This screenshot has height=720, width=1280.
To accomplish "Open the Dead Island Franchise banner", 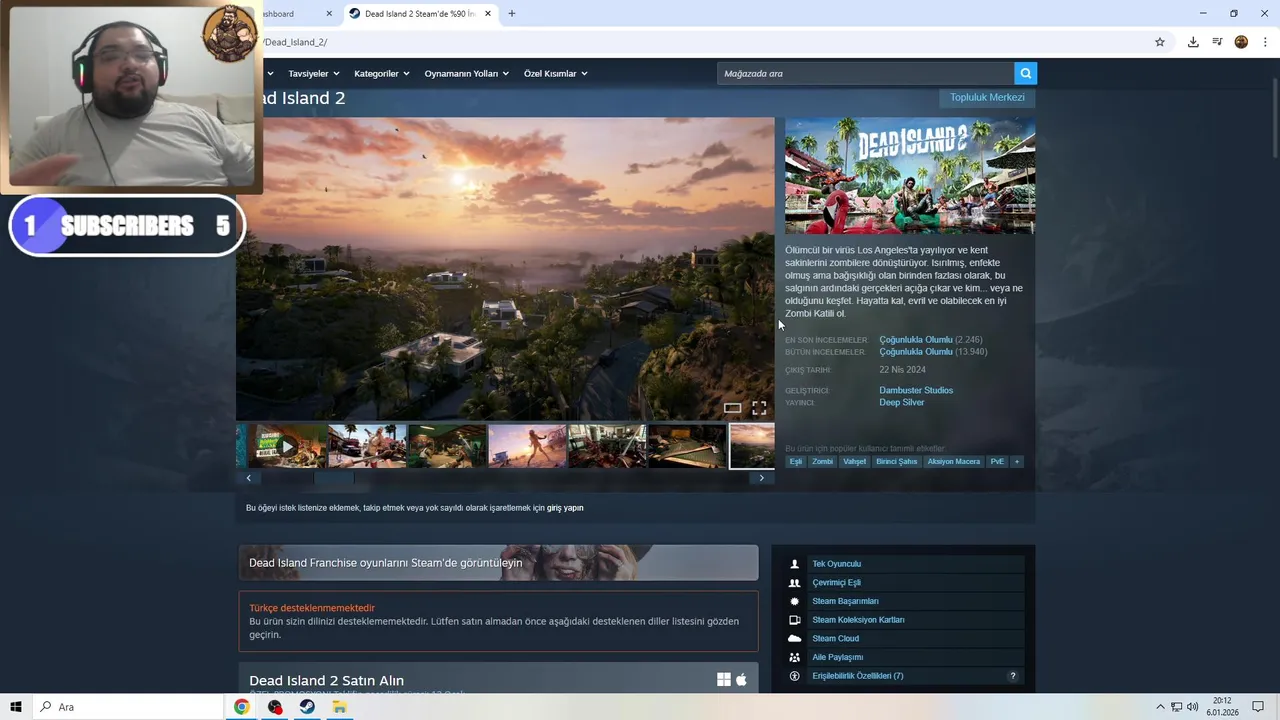I will coord(498,562).
